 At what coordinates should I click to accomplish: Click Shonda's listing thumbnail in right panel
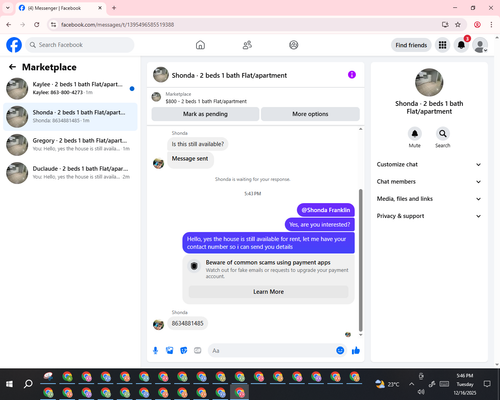429,82
